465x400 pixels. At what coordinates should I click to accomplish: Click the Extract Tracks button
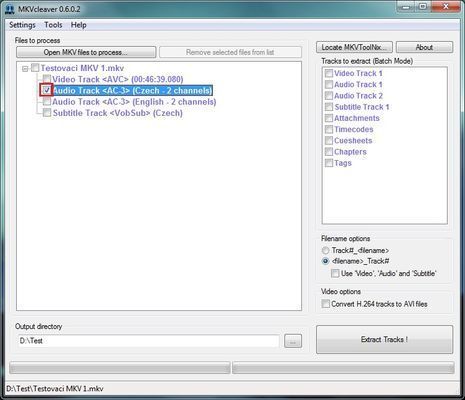click(384, 339)
